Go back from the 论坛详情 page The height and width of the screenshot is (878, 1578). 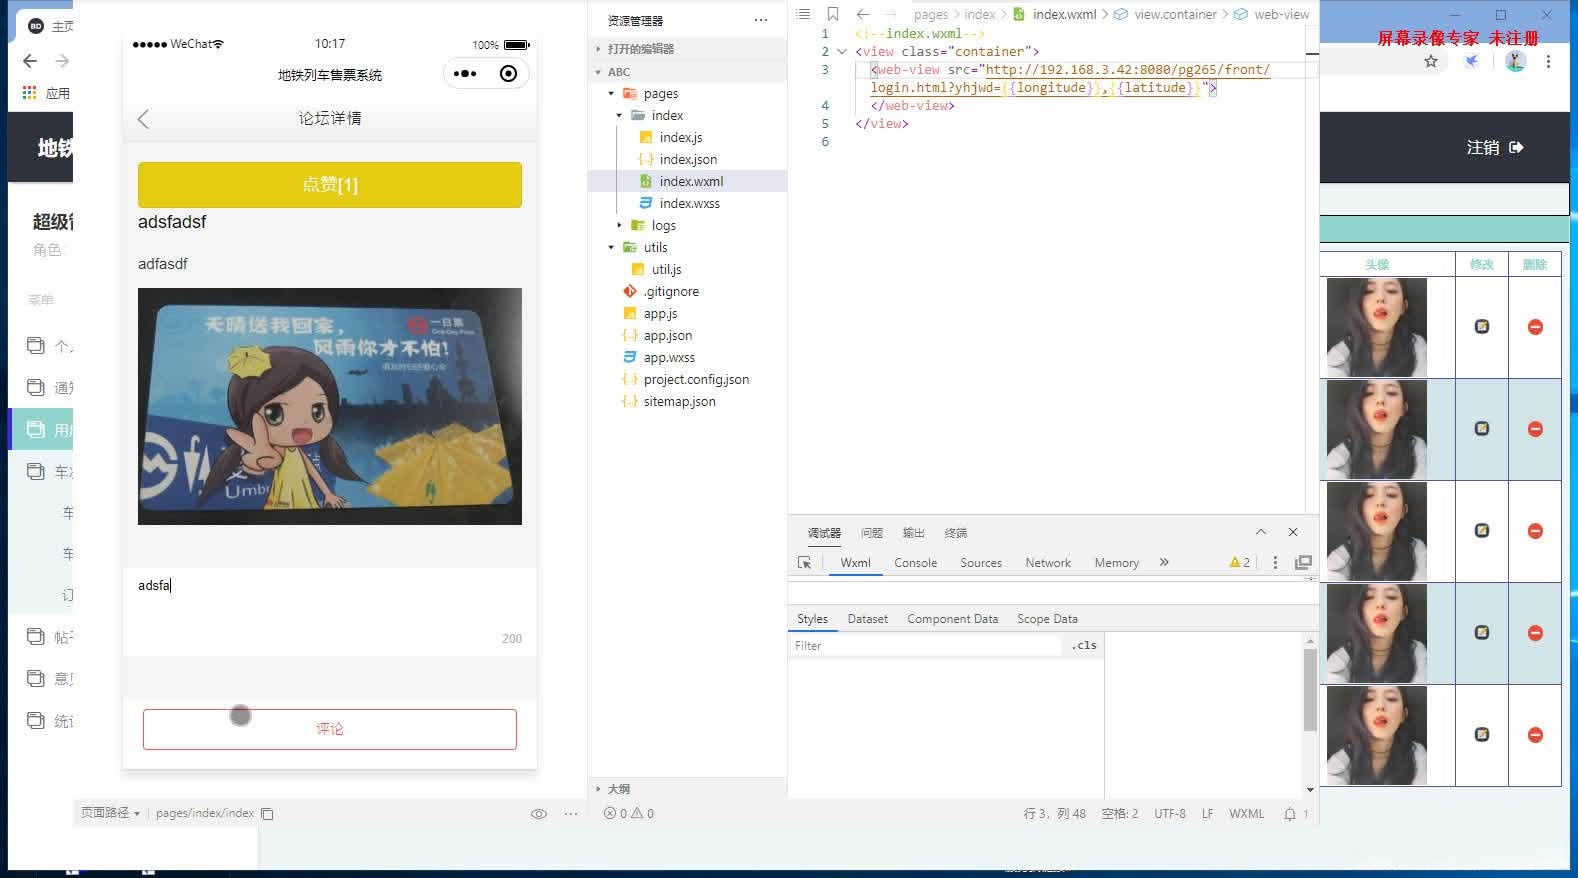click(143, 119)
